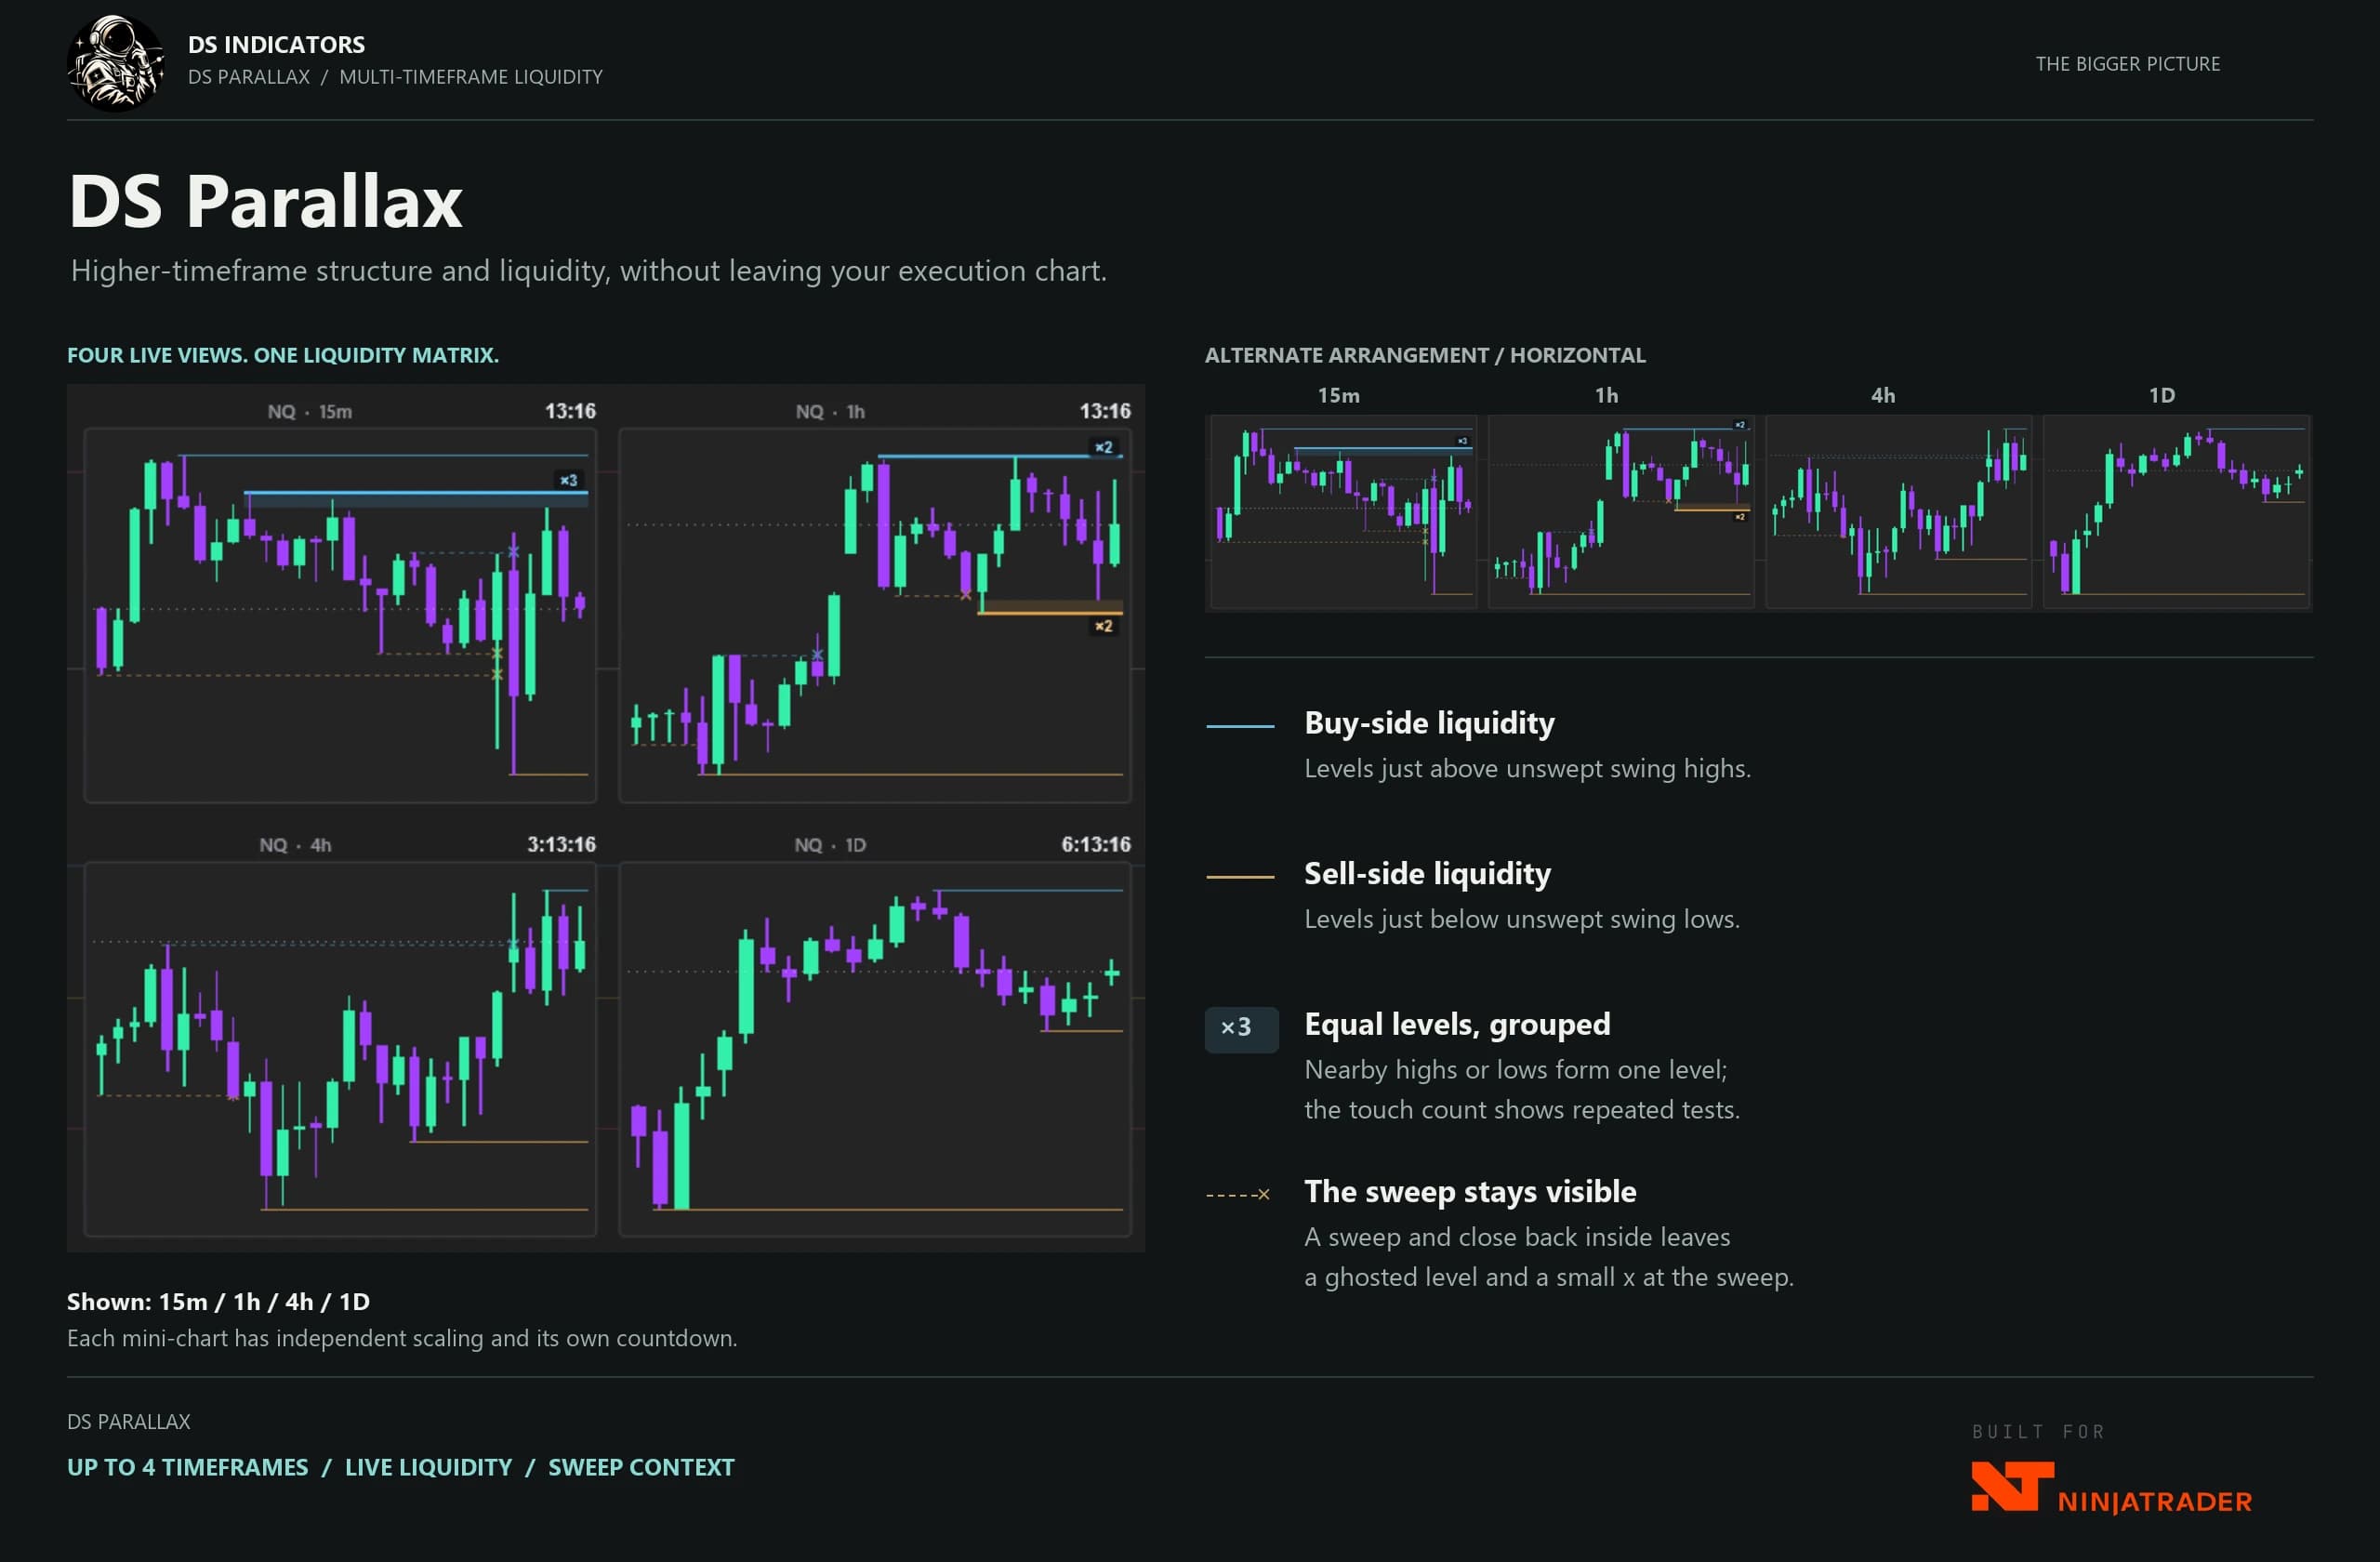The image size is (2380, 1562).
Task: Click 'SWEEP CONTEXT' footer text
Action: tap(641, 1467)
